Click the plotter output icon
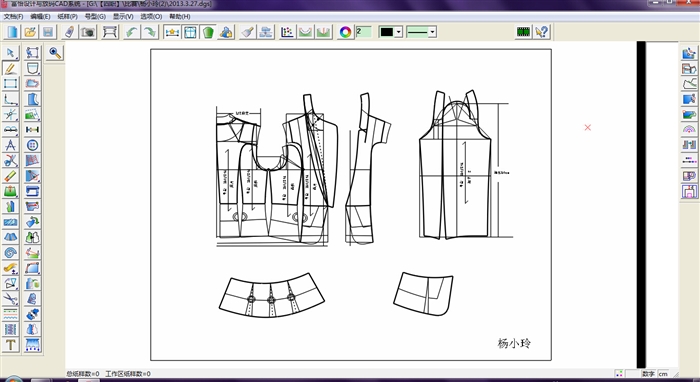The image size is (700, 382). tap(110, 32)
